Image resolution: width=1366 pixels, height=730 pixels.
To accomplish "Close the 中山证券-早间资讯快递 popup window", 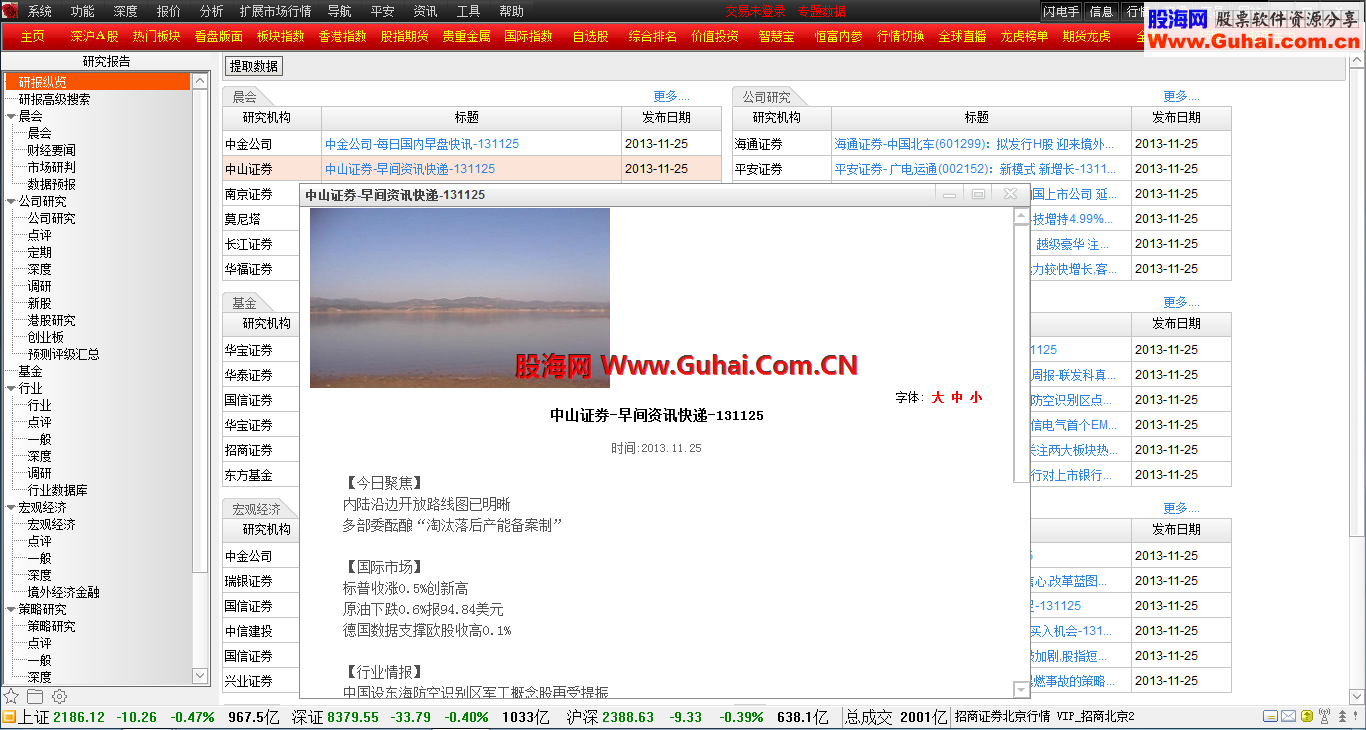I will [1011, 194].
